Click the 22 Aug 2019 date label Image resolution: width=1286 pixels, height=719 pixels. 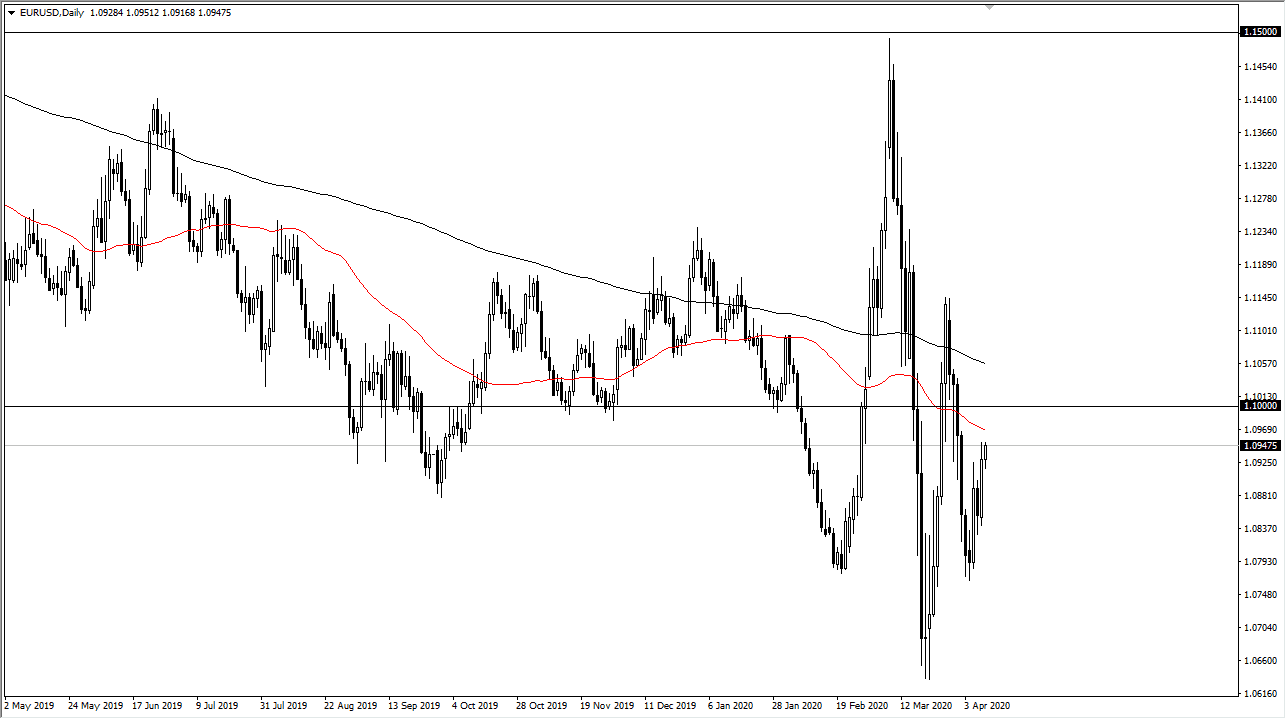tap(349, 706)
